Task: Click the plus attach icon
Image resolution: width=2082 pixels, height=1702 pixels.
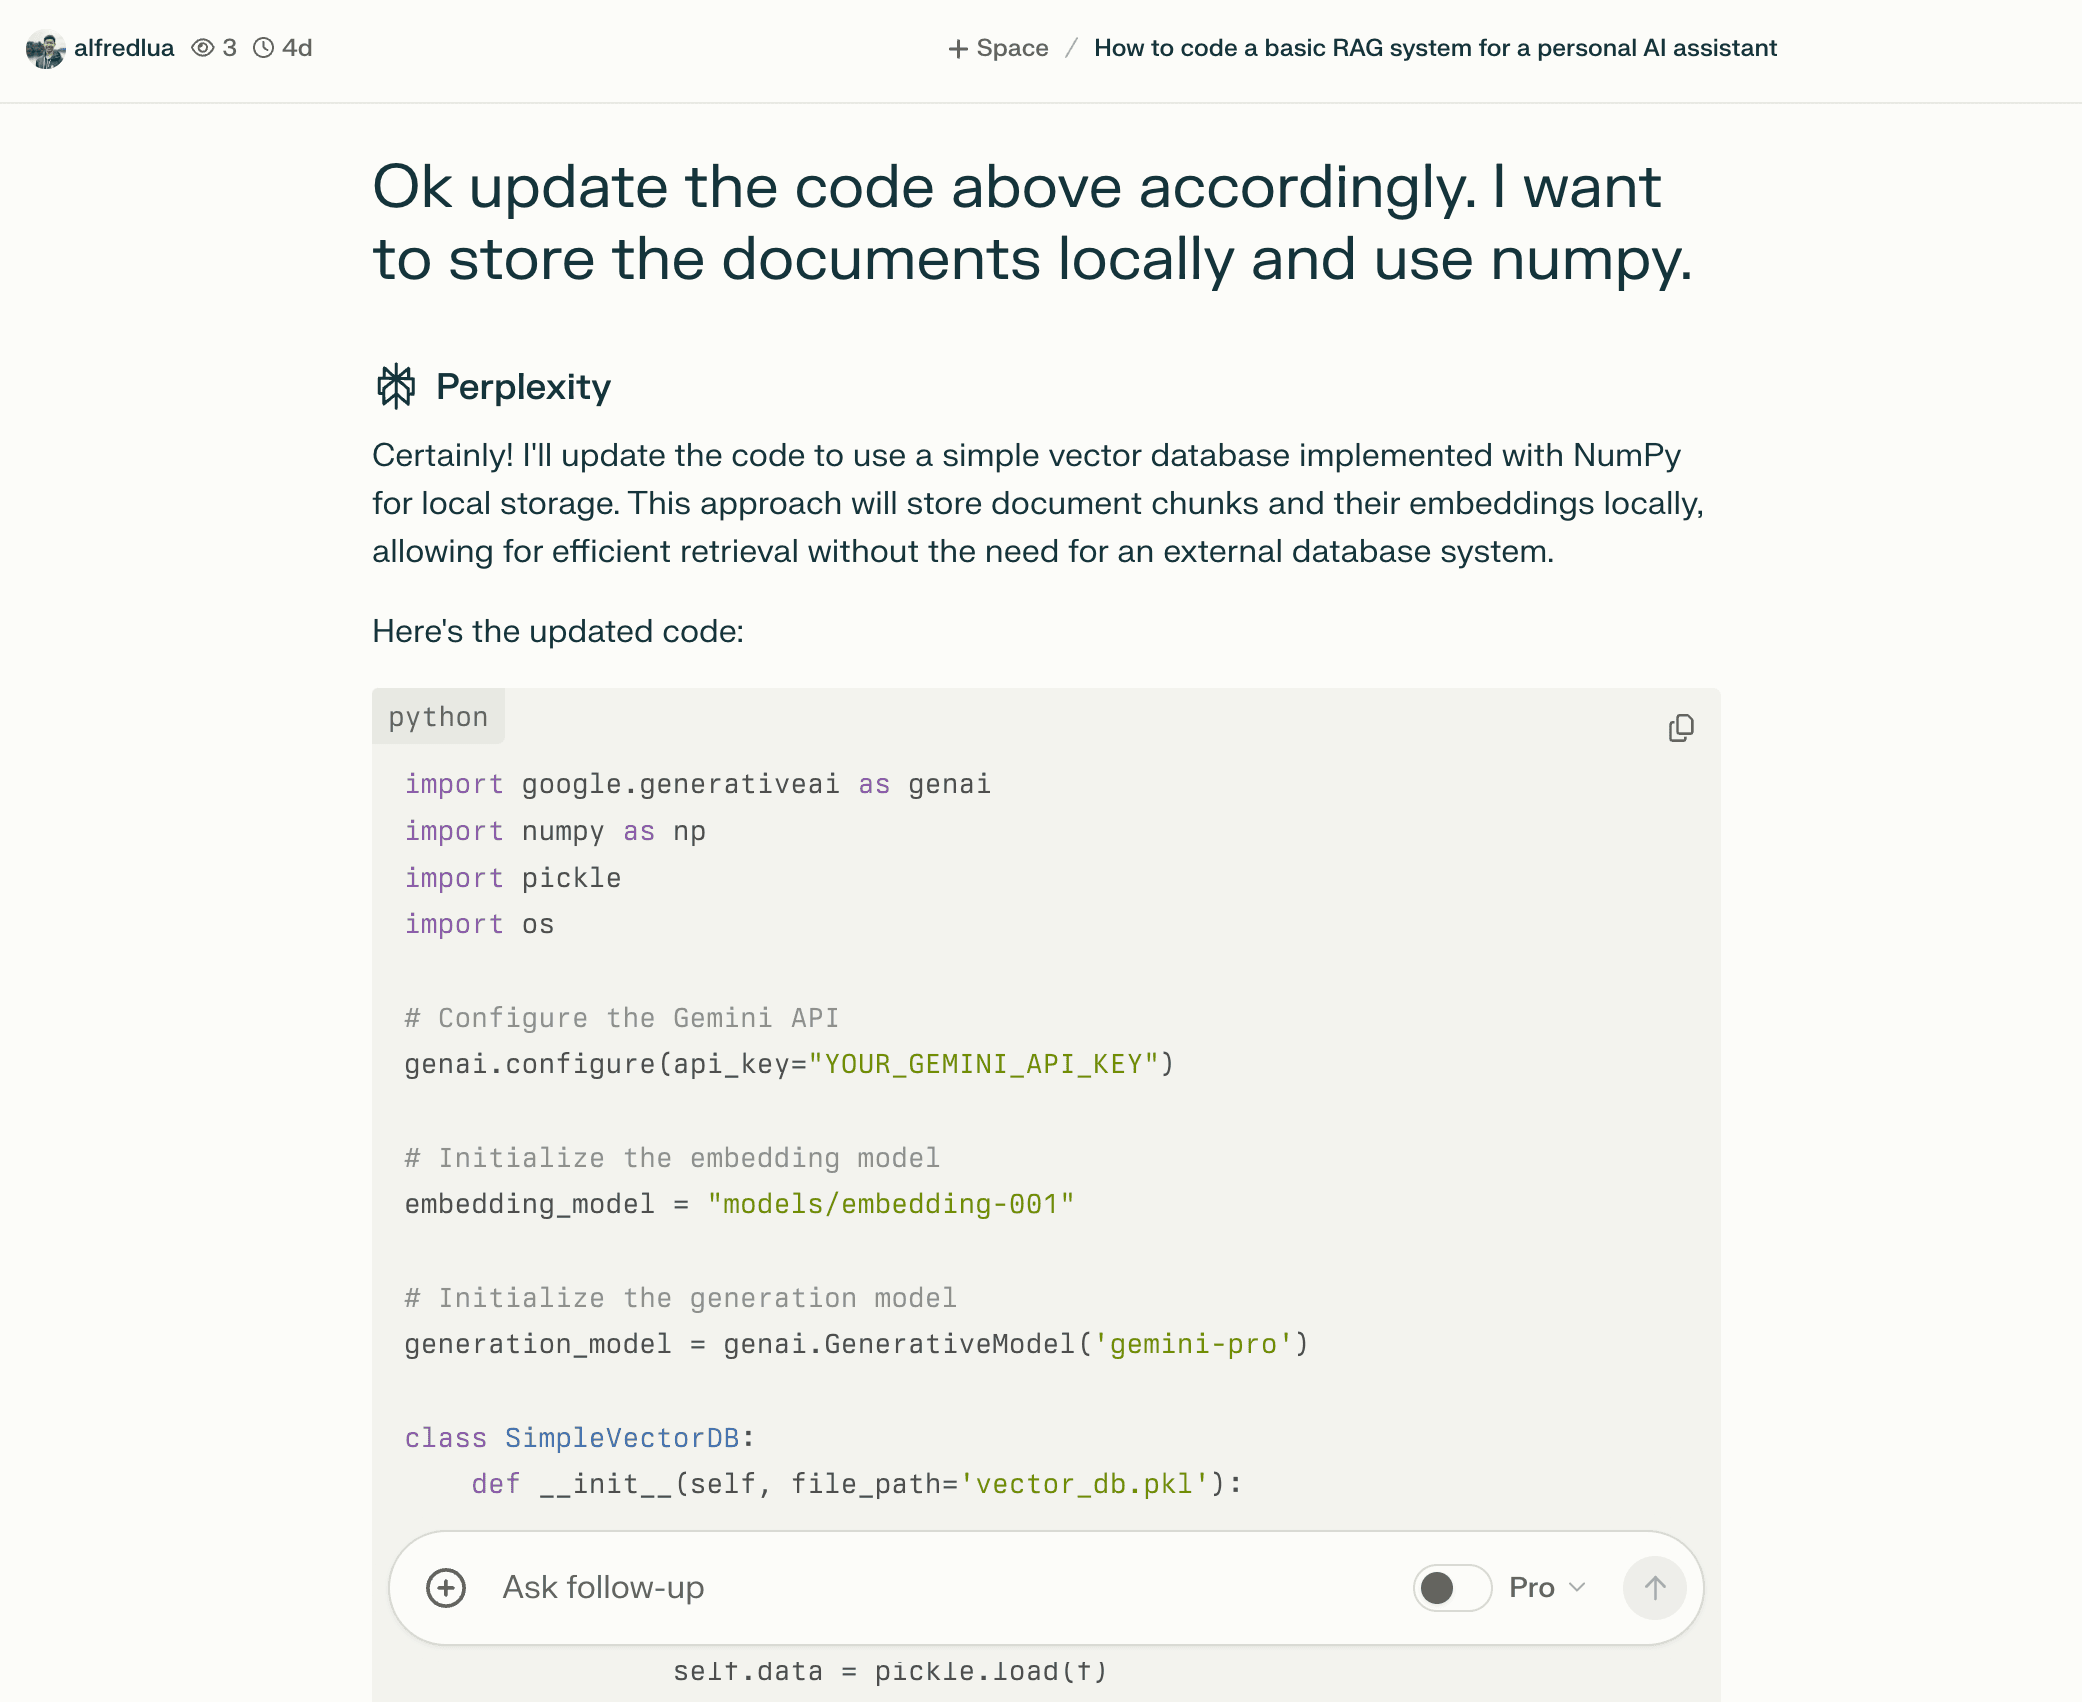Action: (x=446, y=1588)
